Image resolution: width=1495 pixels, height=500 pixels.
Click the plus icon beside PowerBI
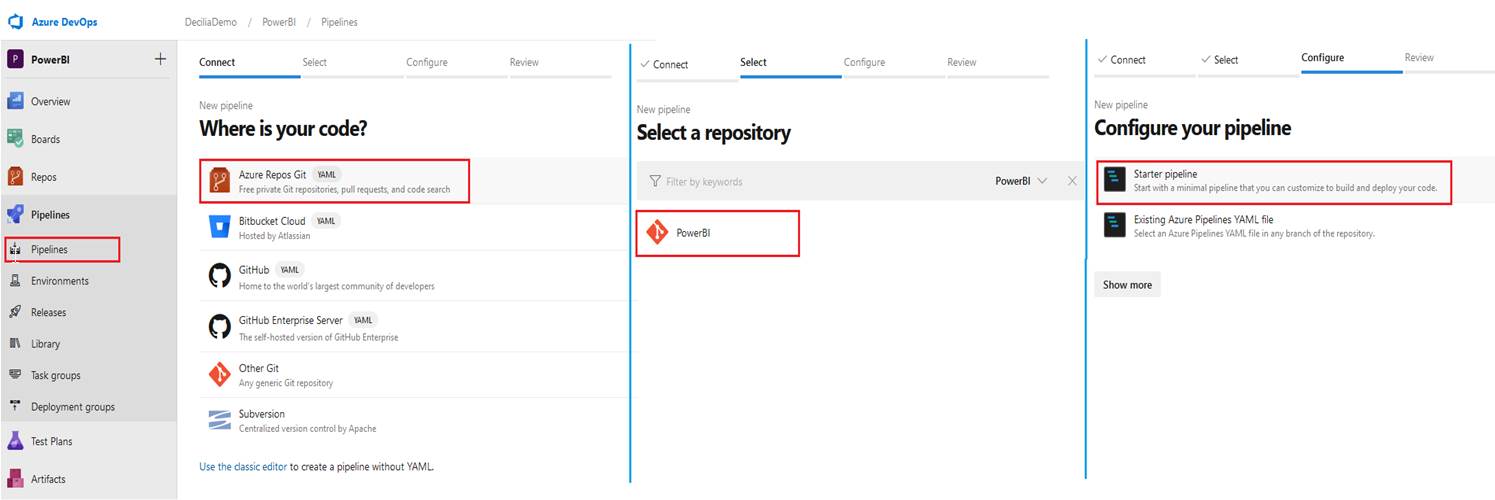(x=160, y=59)
